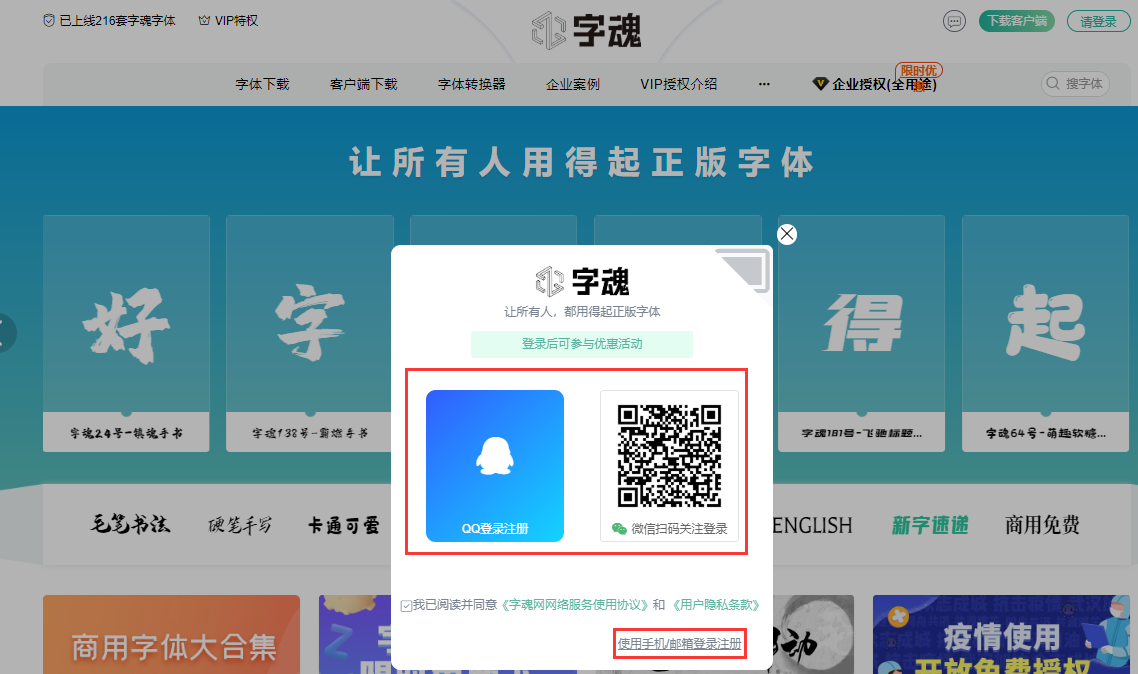Screen dimensions: 1138x674
Task: Open the 商用字体大合集 banner
Action: tap(171, 635)
